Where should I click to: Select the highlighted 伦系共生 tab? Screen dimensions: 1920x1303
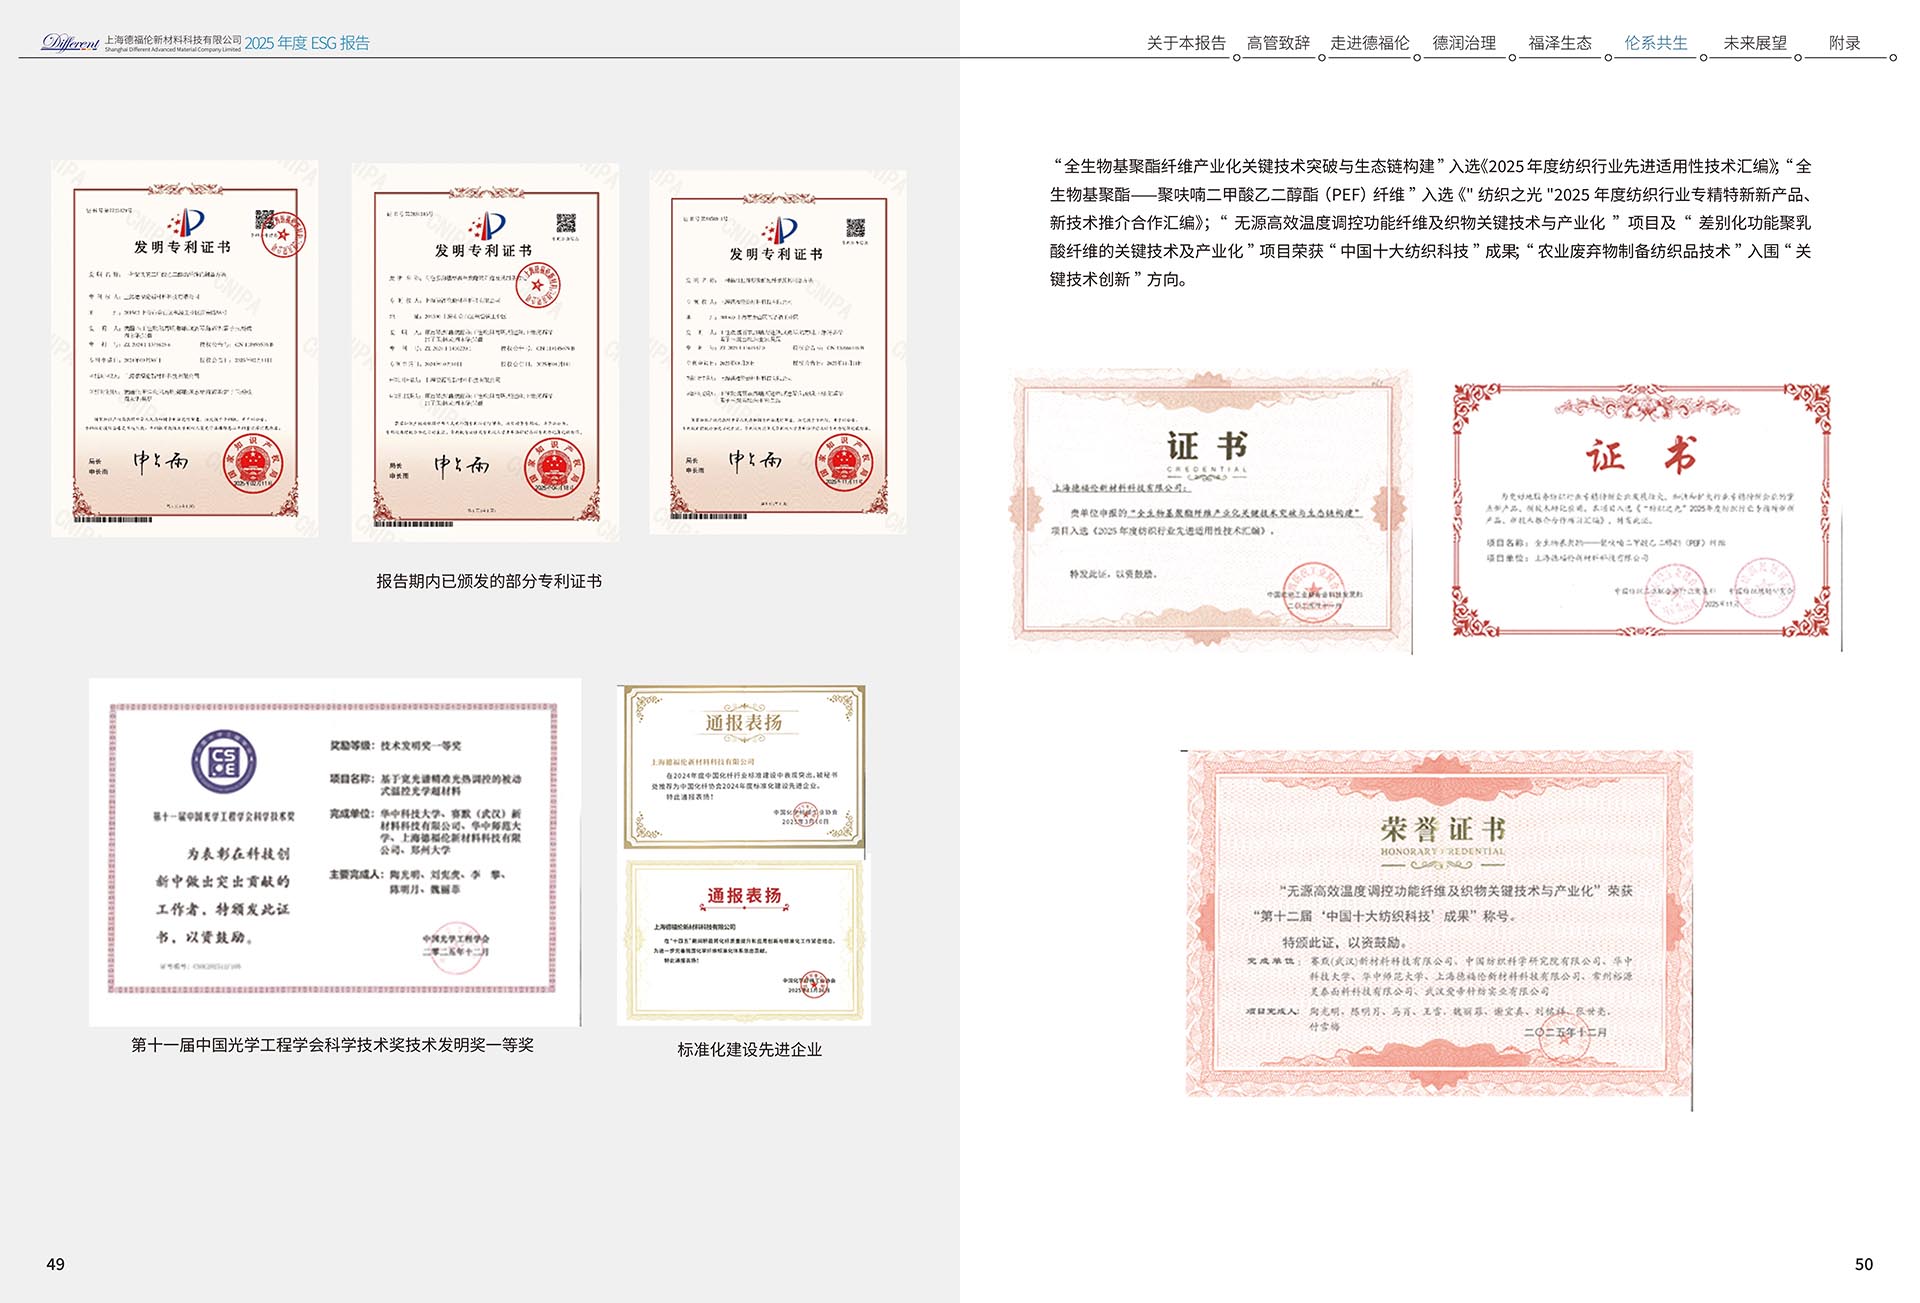[1656, 43]
